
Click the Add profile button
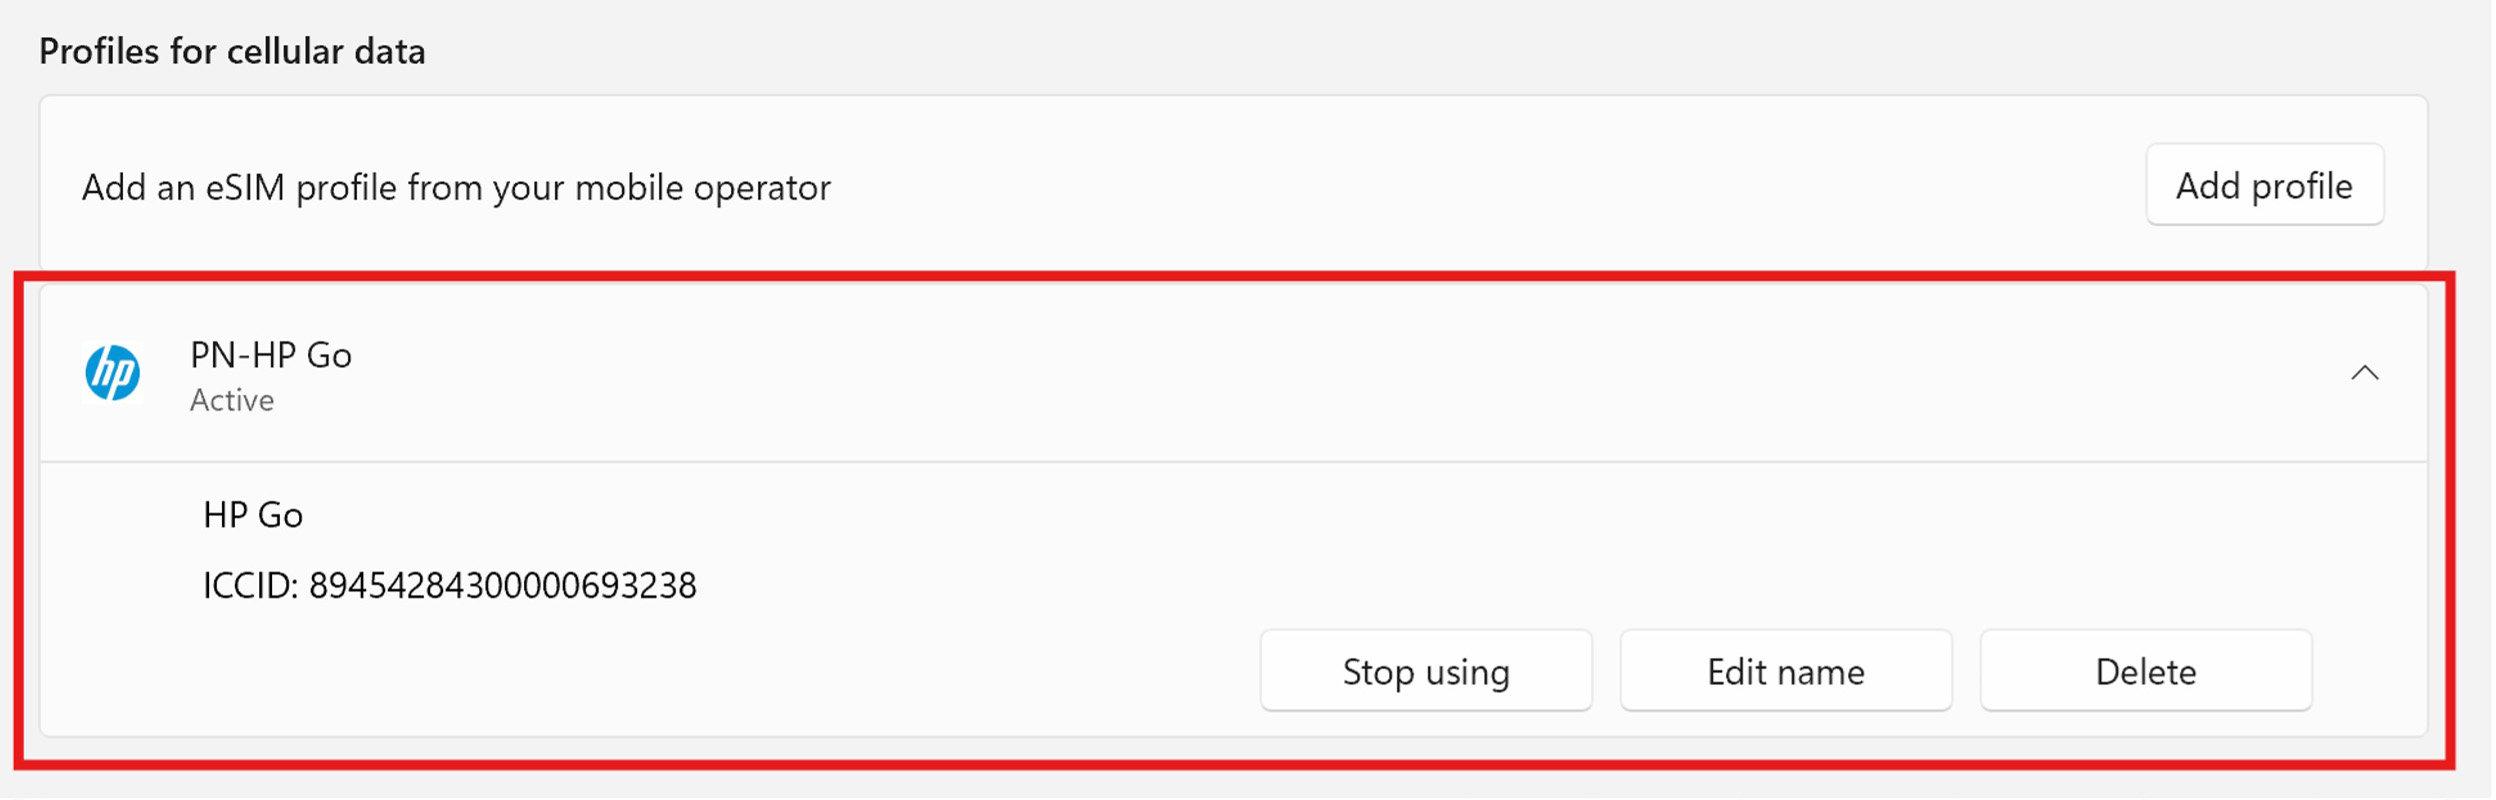tap(2264, 186)
